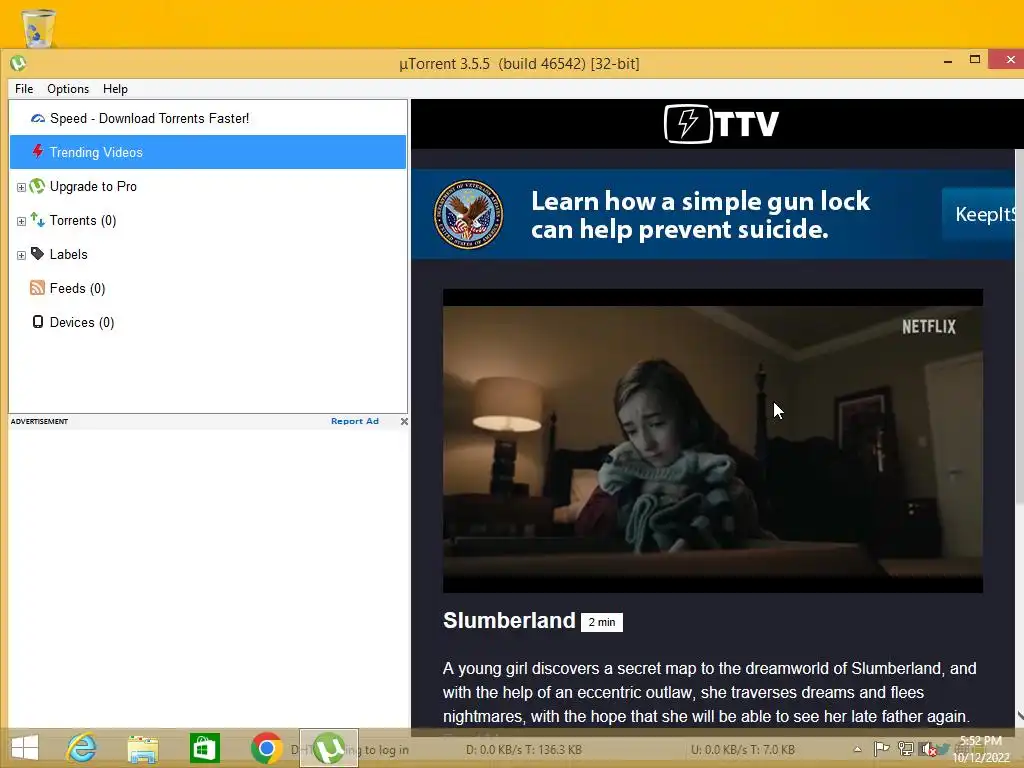The image size is (1024, 768).
Task: Click the Report Ad link
Action: (x=355, y=421)
